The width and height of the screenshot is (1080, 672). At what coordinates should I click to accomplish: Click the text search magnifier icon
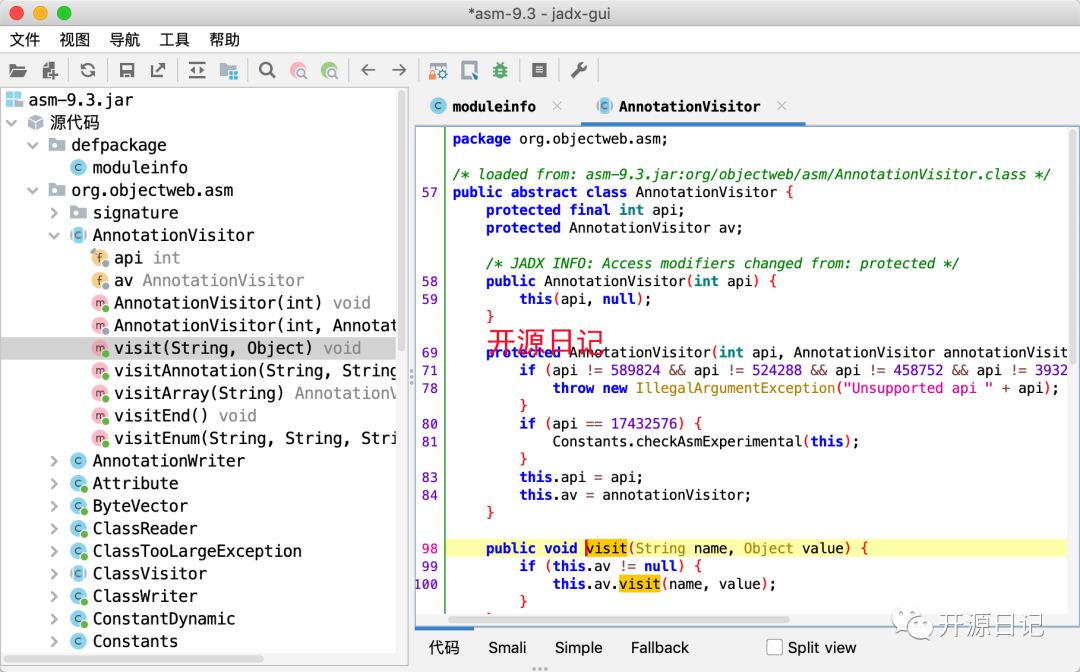tap(267, 70)
